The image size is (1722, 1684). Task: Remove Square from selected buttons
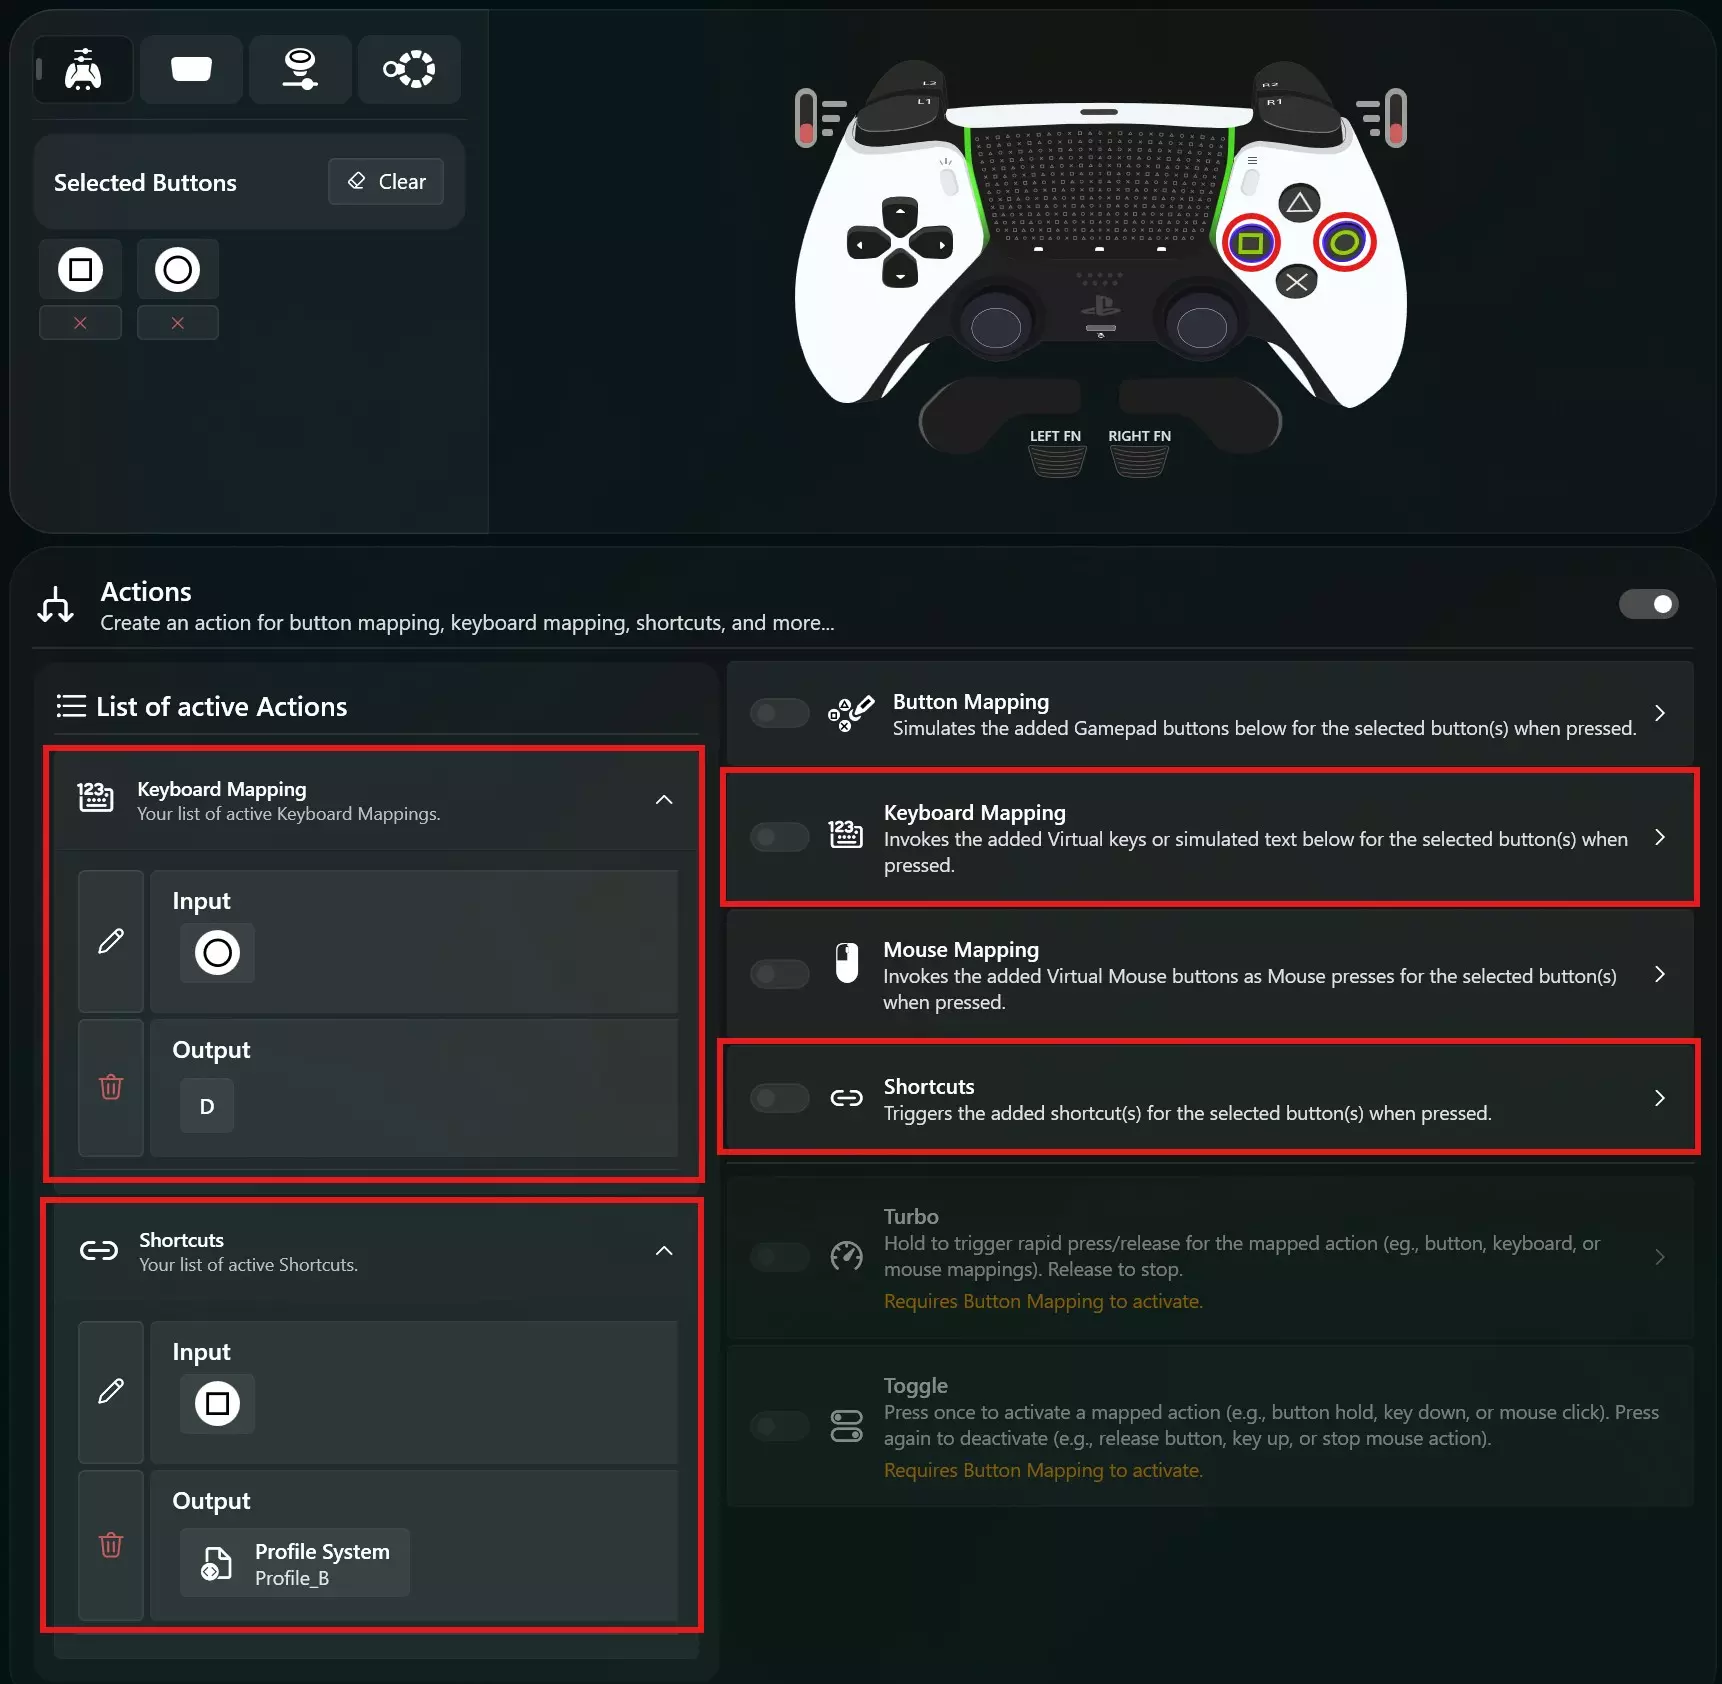[x=80, y=323]
